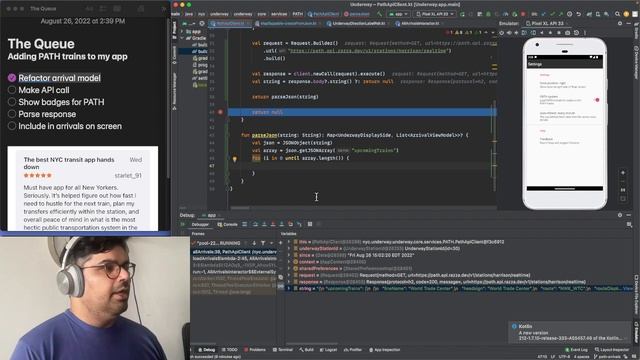Click Show Execution Point icon

click(244, 224)
